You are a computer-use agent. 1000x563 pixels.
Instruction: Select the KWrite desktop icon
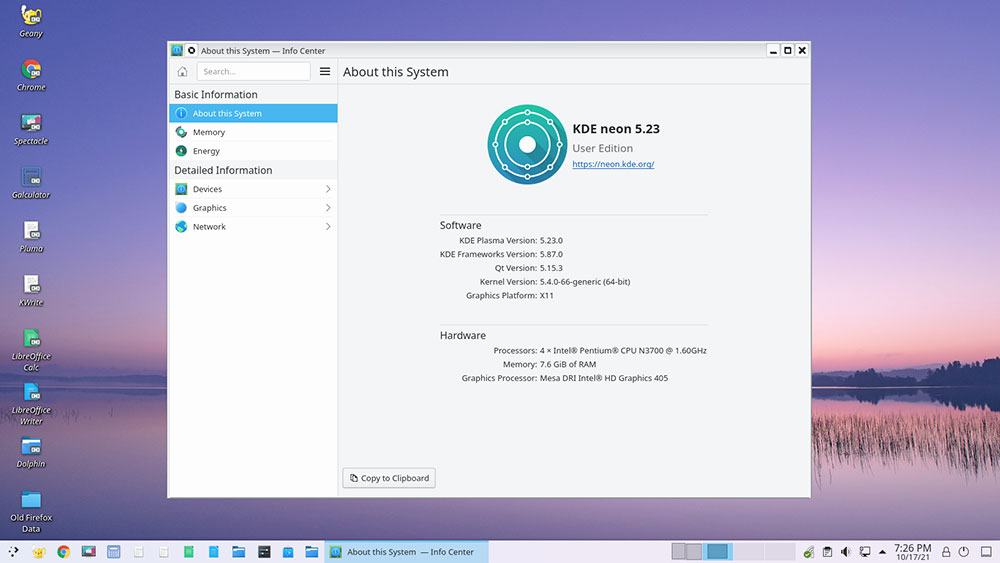(x=31, y=291)
